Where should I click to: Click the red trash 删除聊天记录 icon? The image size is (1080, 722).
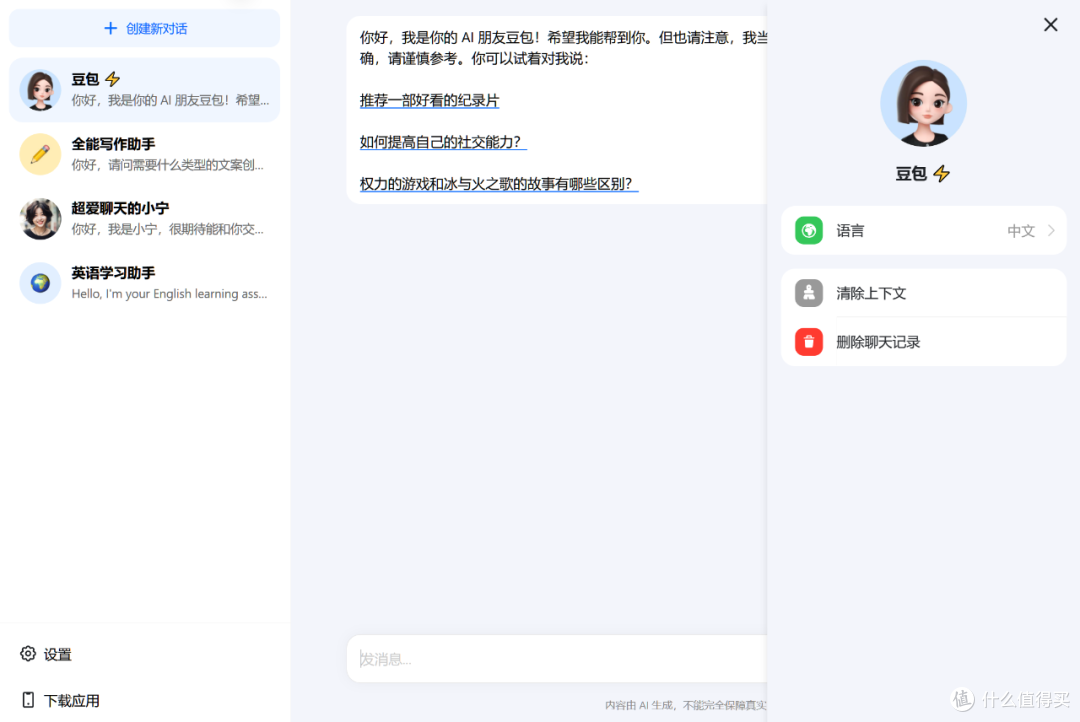809,342
